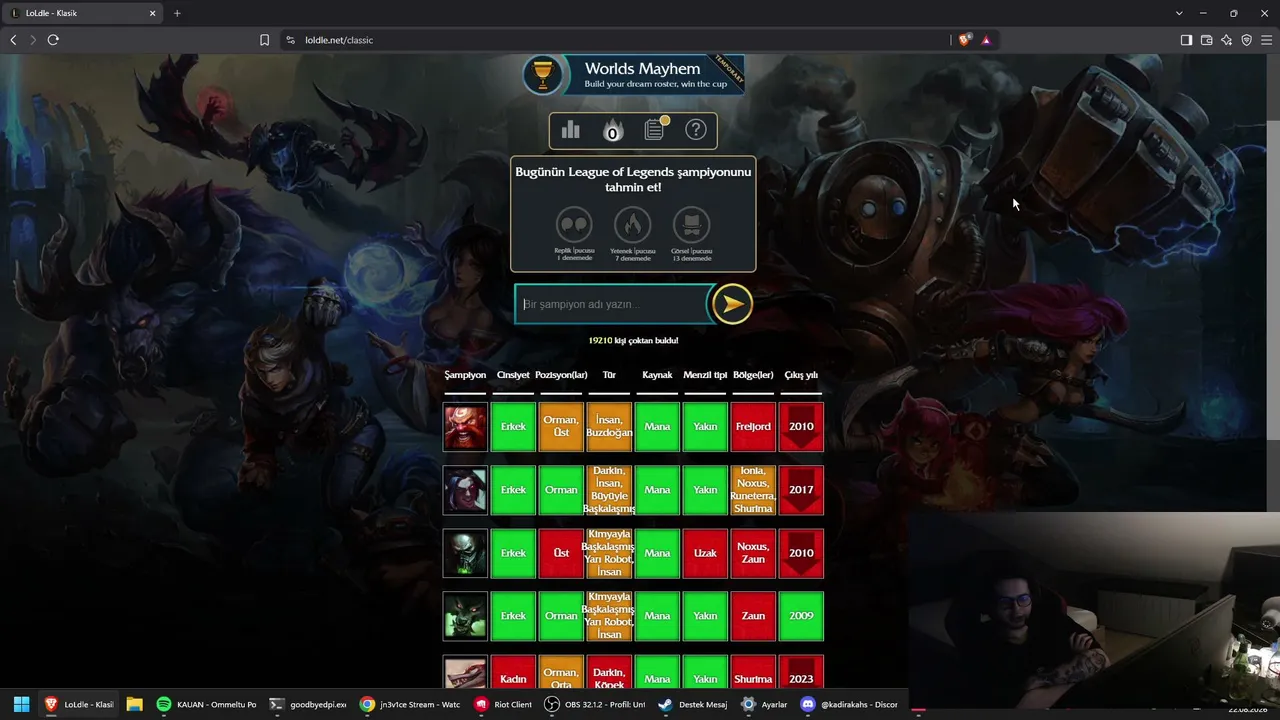This screenshot has height=720, width=1280.
Task: Expand the tab search dropdown arrow
Action: tap(1180, 13)
